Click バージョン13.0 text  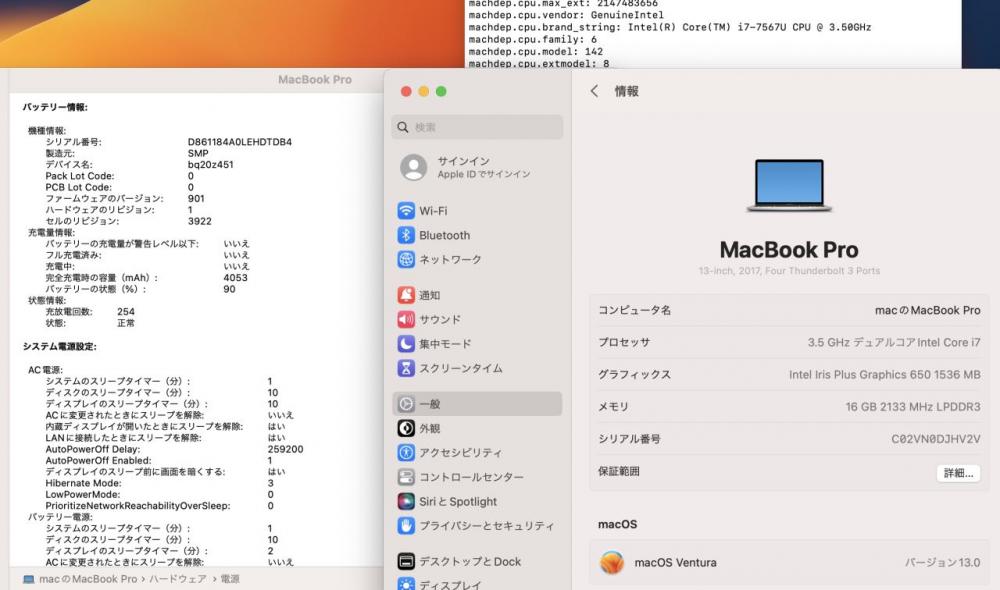pos(942,563)
